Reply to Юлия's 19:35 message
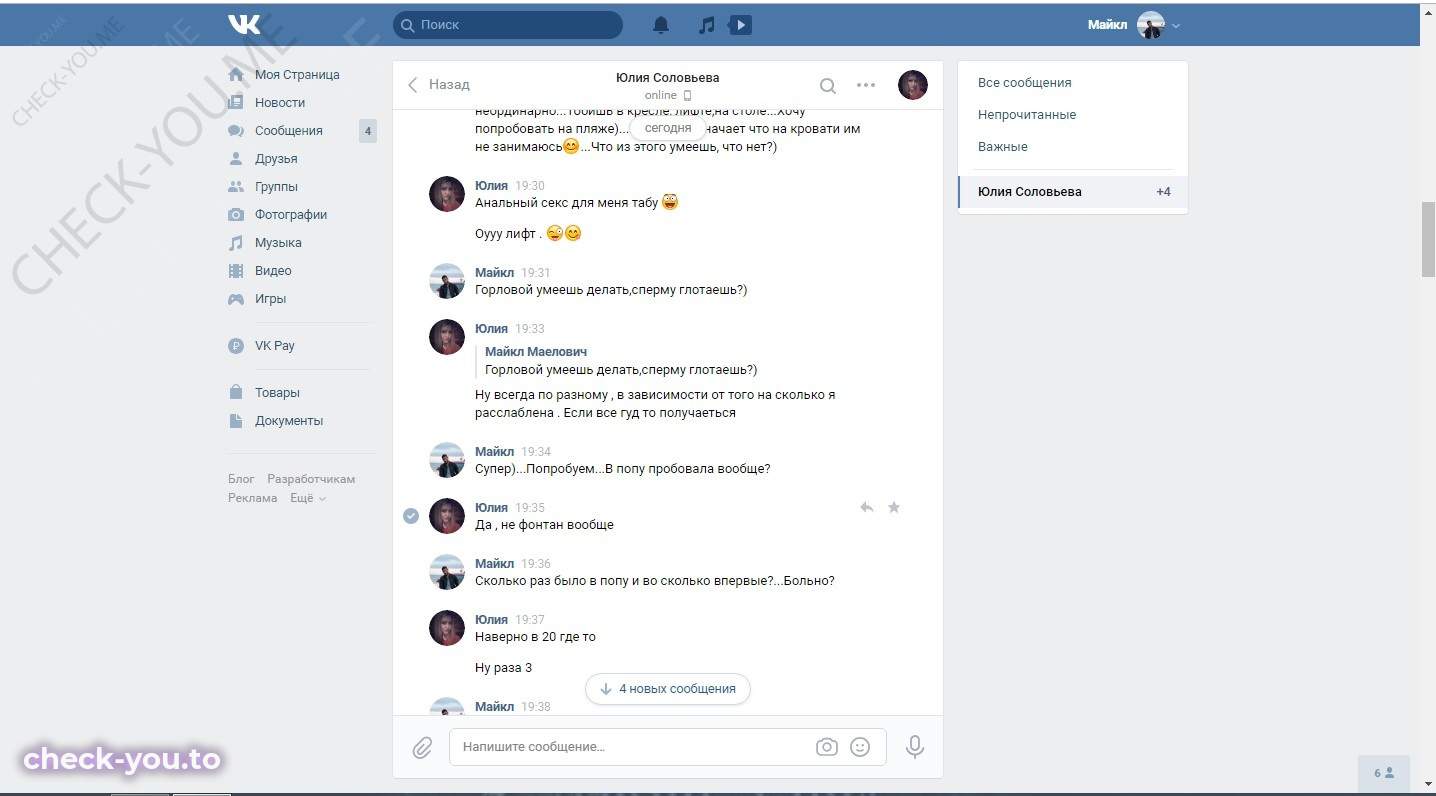This screenshot has width=1436, height=796. (867, 508)
